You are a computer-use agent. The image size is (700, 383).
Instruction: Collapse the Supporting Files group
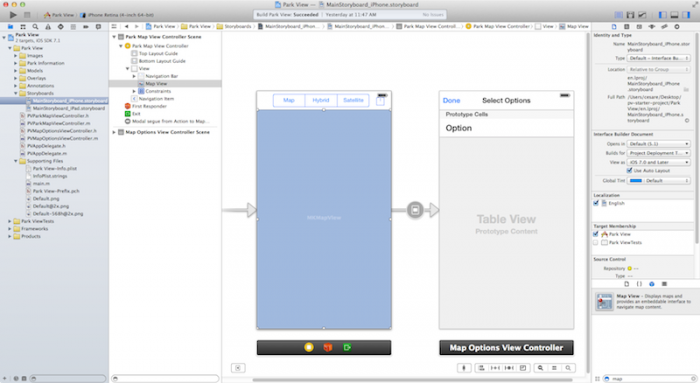16,161
